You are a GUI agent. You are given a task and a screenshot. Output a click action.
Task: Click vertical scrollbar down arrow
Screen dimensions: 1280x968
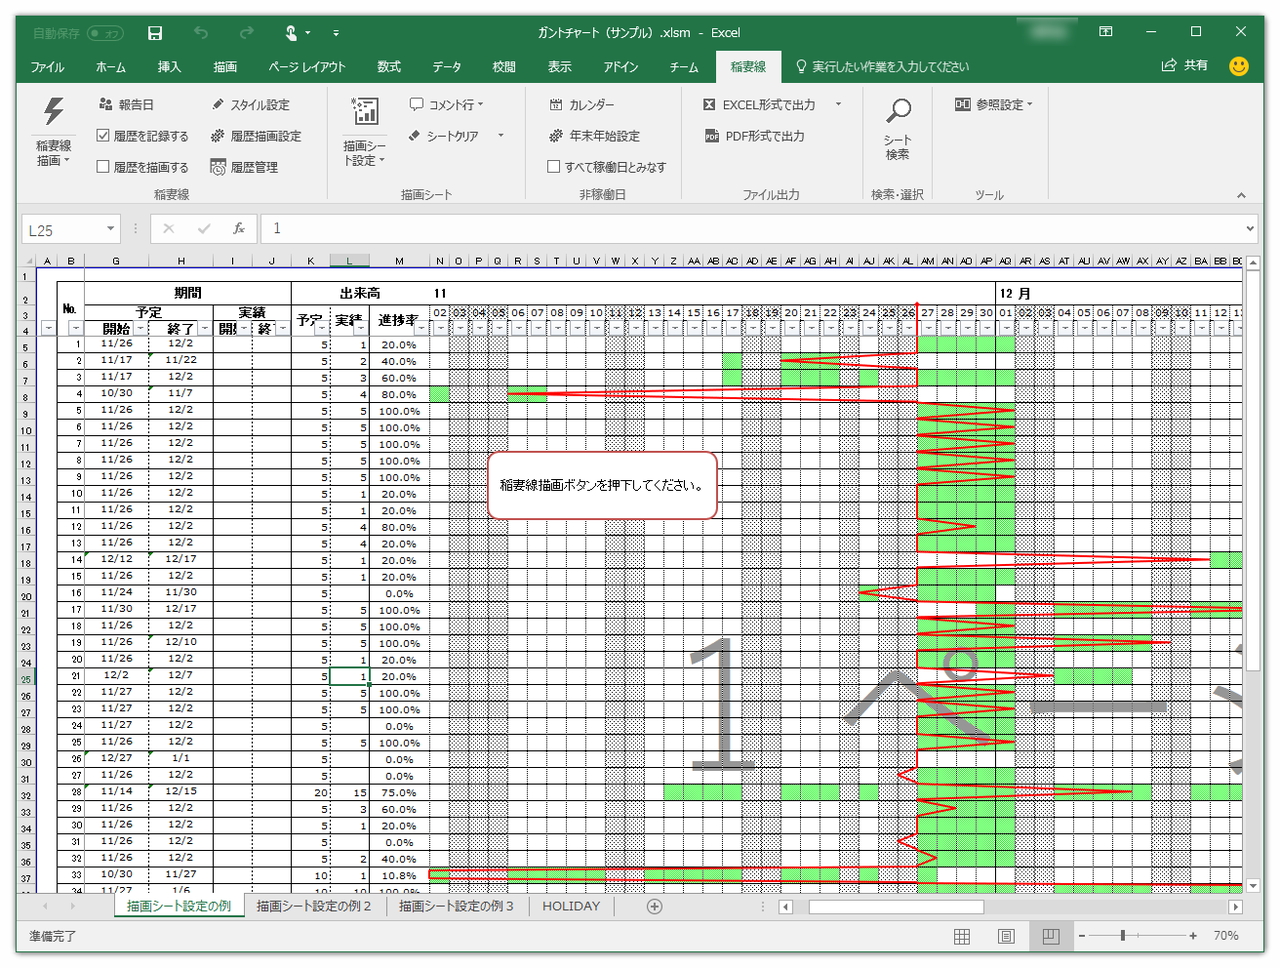[x=1254, y=886]
